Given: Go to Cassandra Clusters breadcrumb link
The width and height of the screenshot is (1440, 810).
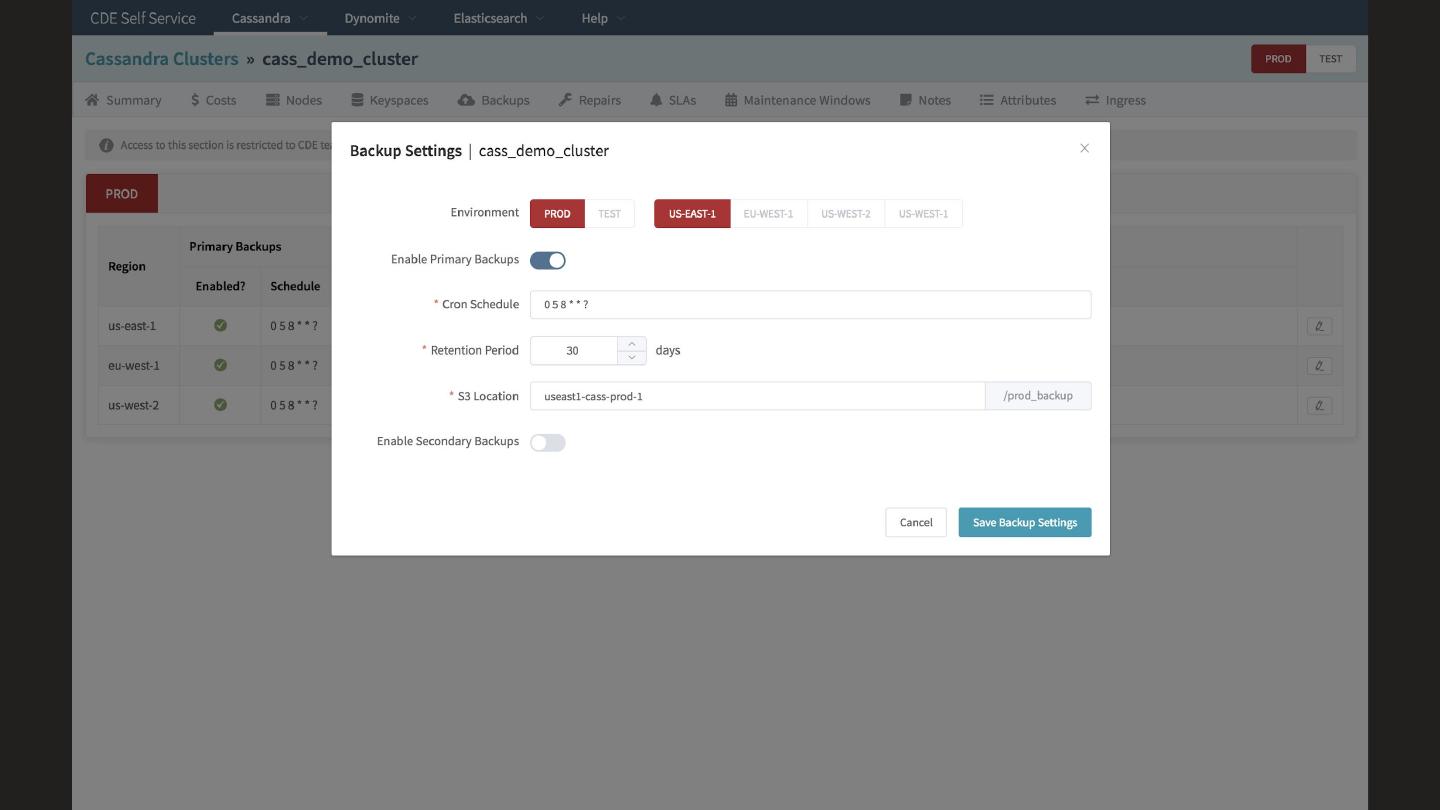Looking at the screenshot, I should point(162,58).
